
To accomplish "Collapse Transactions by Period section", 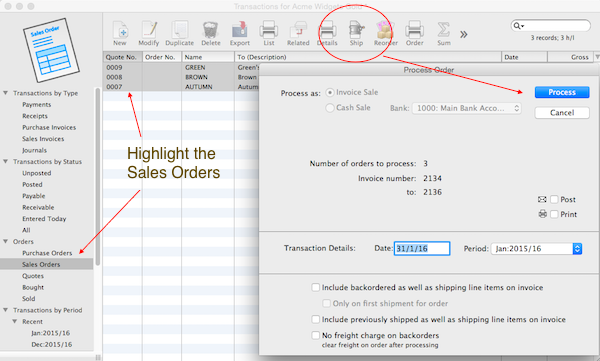I will [6, 310].
